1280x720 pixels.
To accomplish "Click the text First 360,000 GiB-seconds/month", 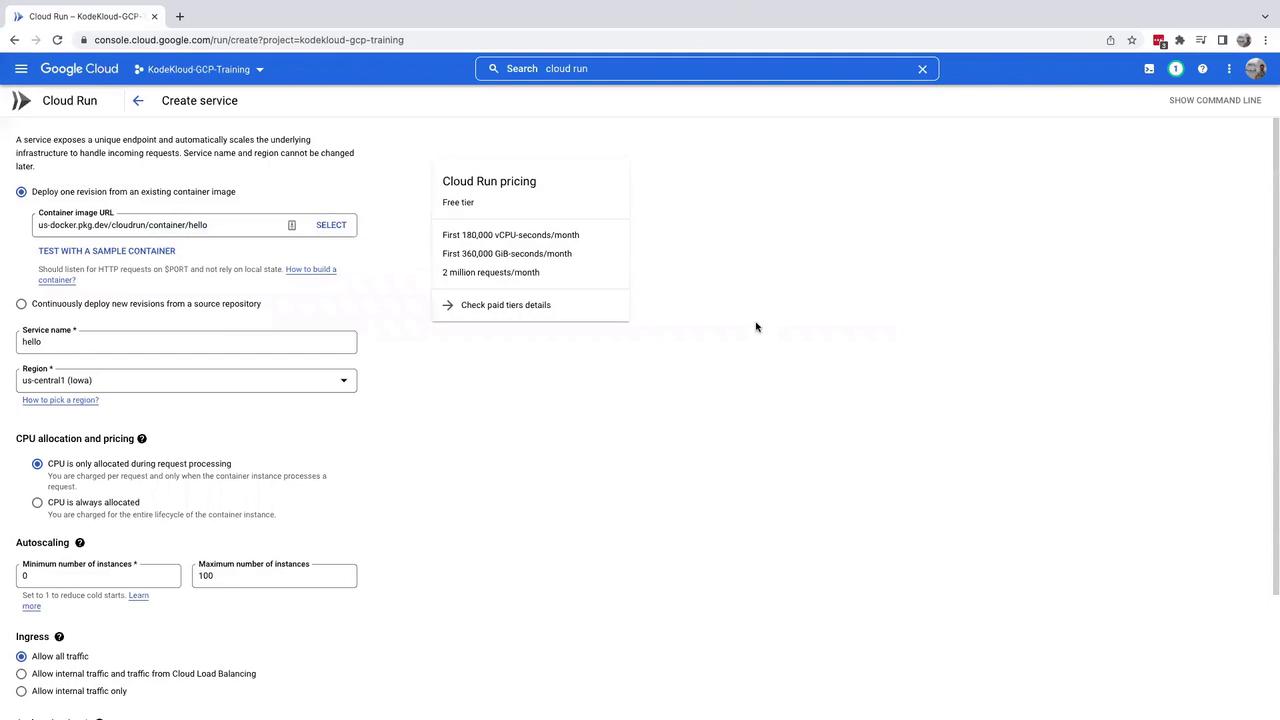I will [507, 254].
